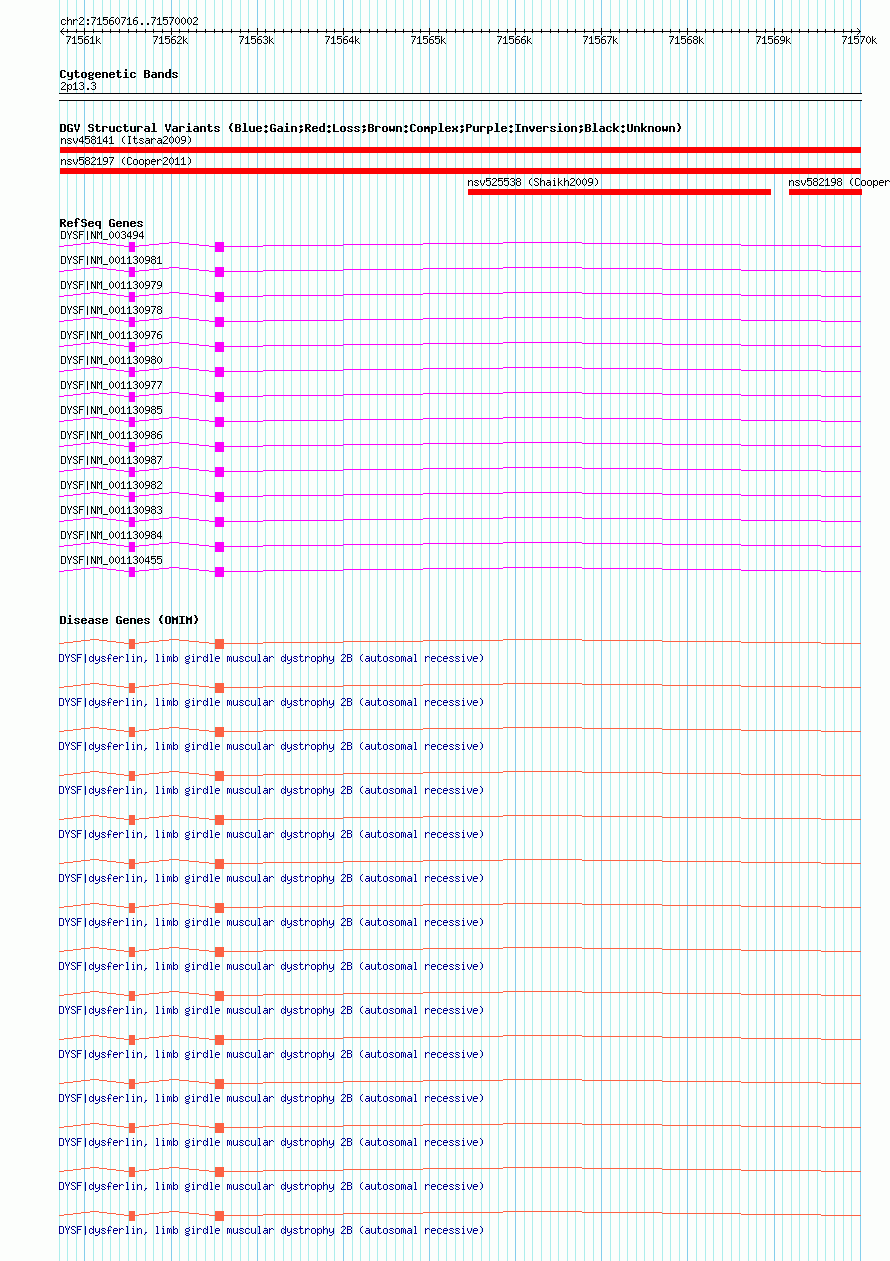Open transcript DYSF|NM_001130983

click(x=111, y=510)
